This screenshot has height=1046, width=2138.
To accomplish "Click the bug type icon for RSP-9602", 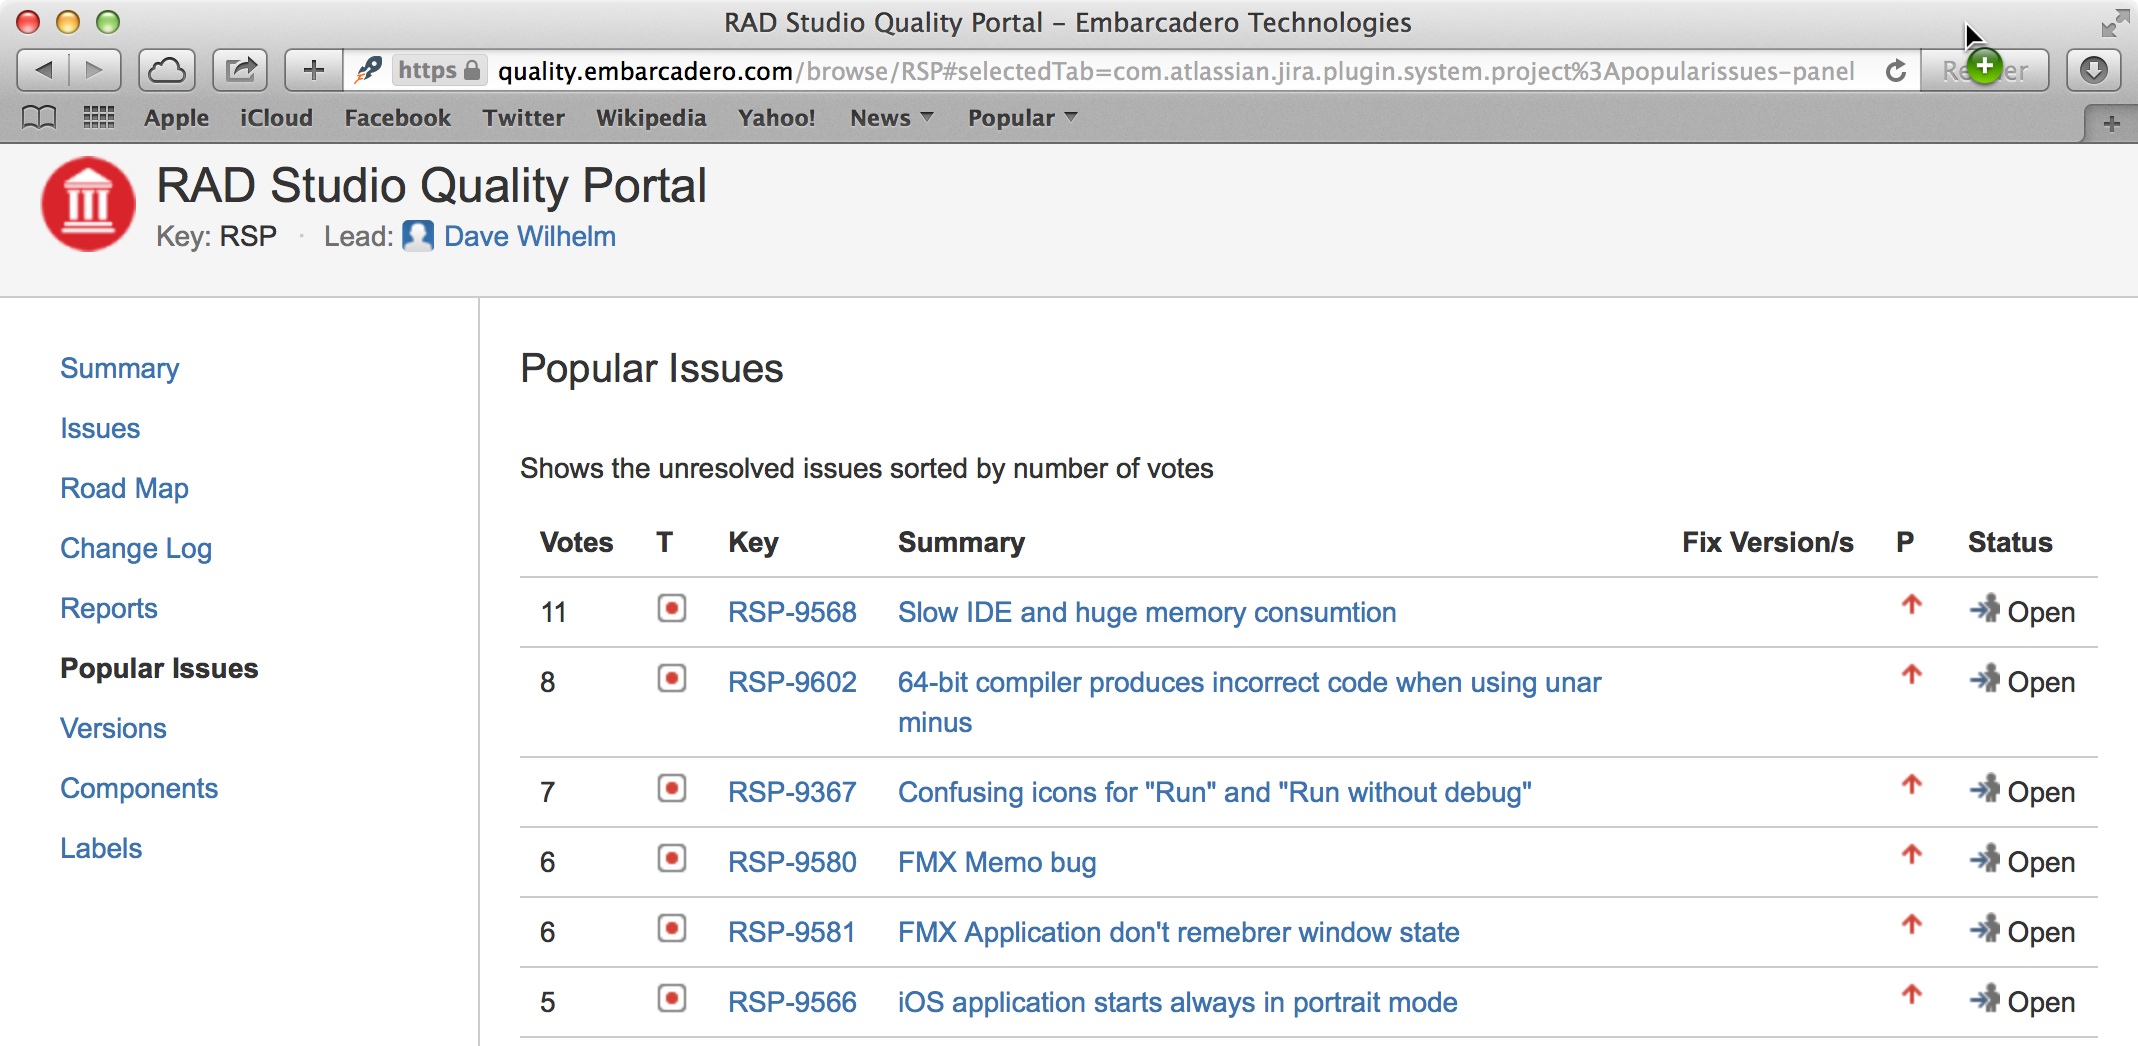I will coord(672,679).
